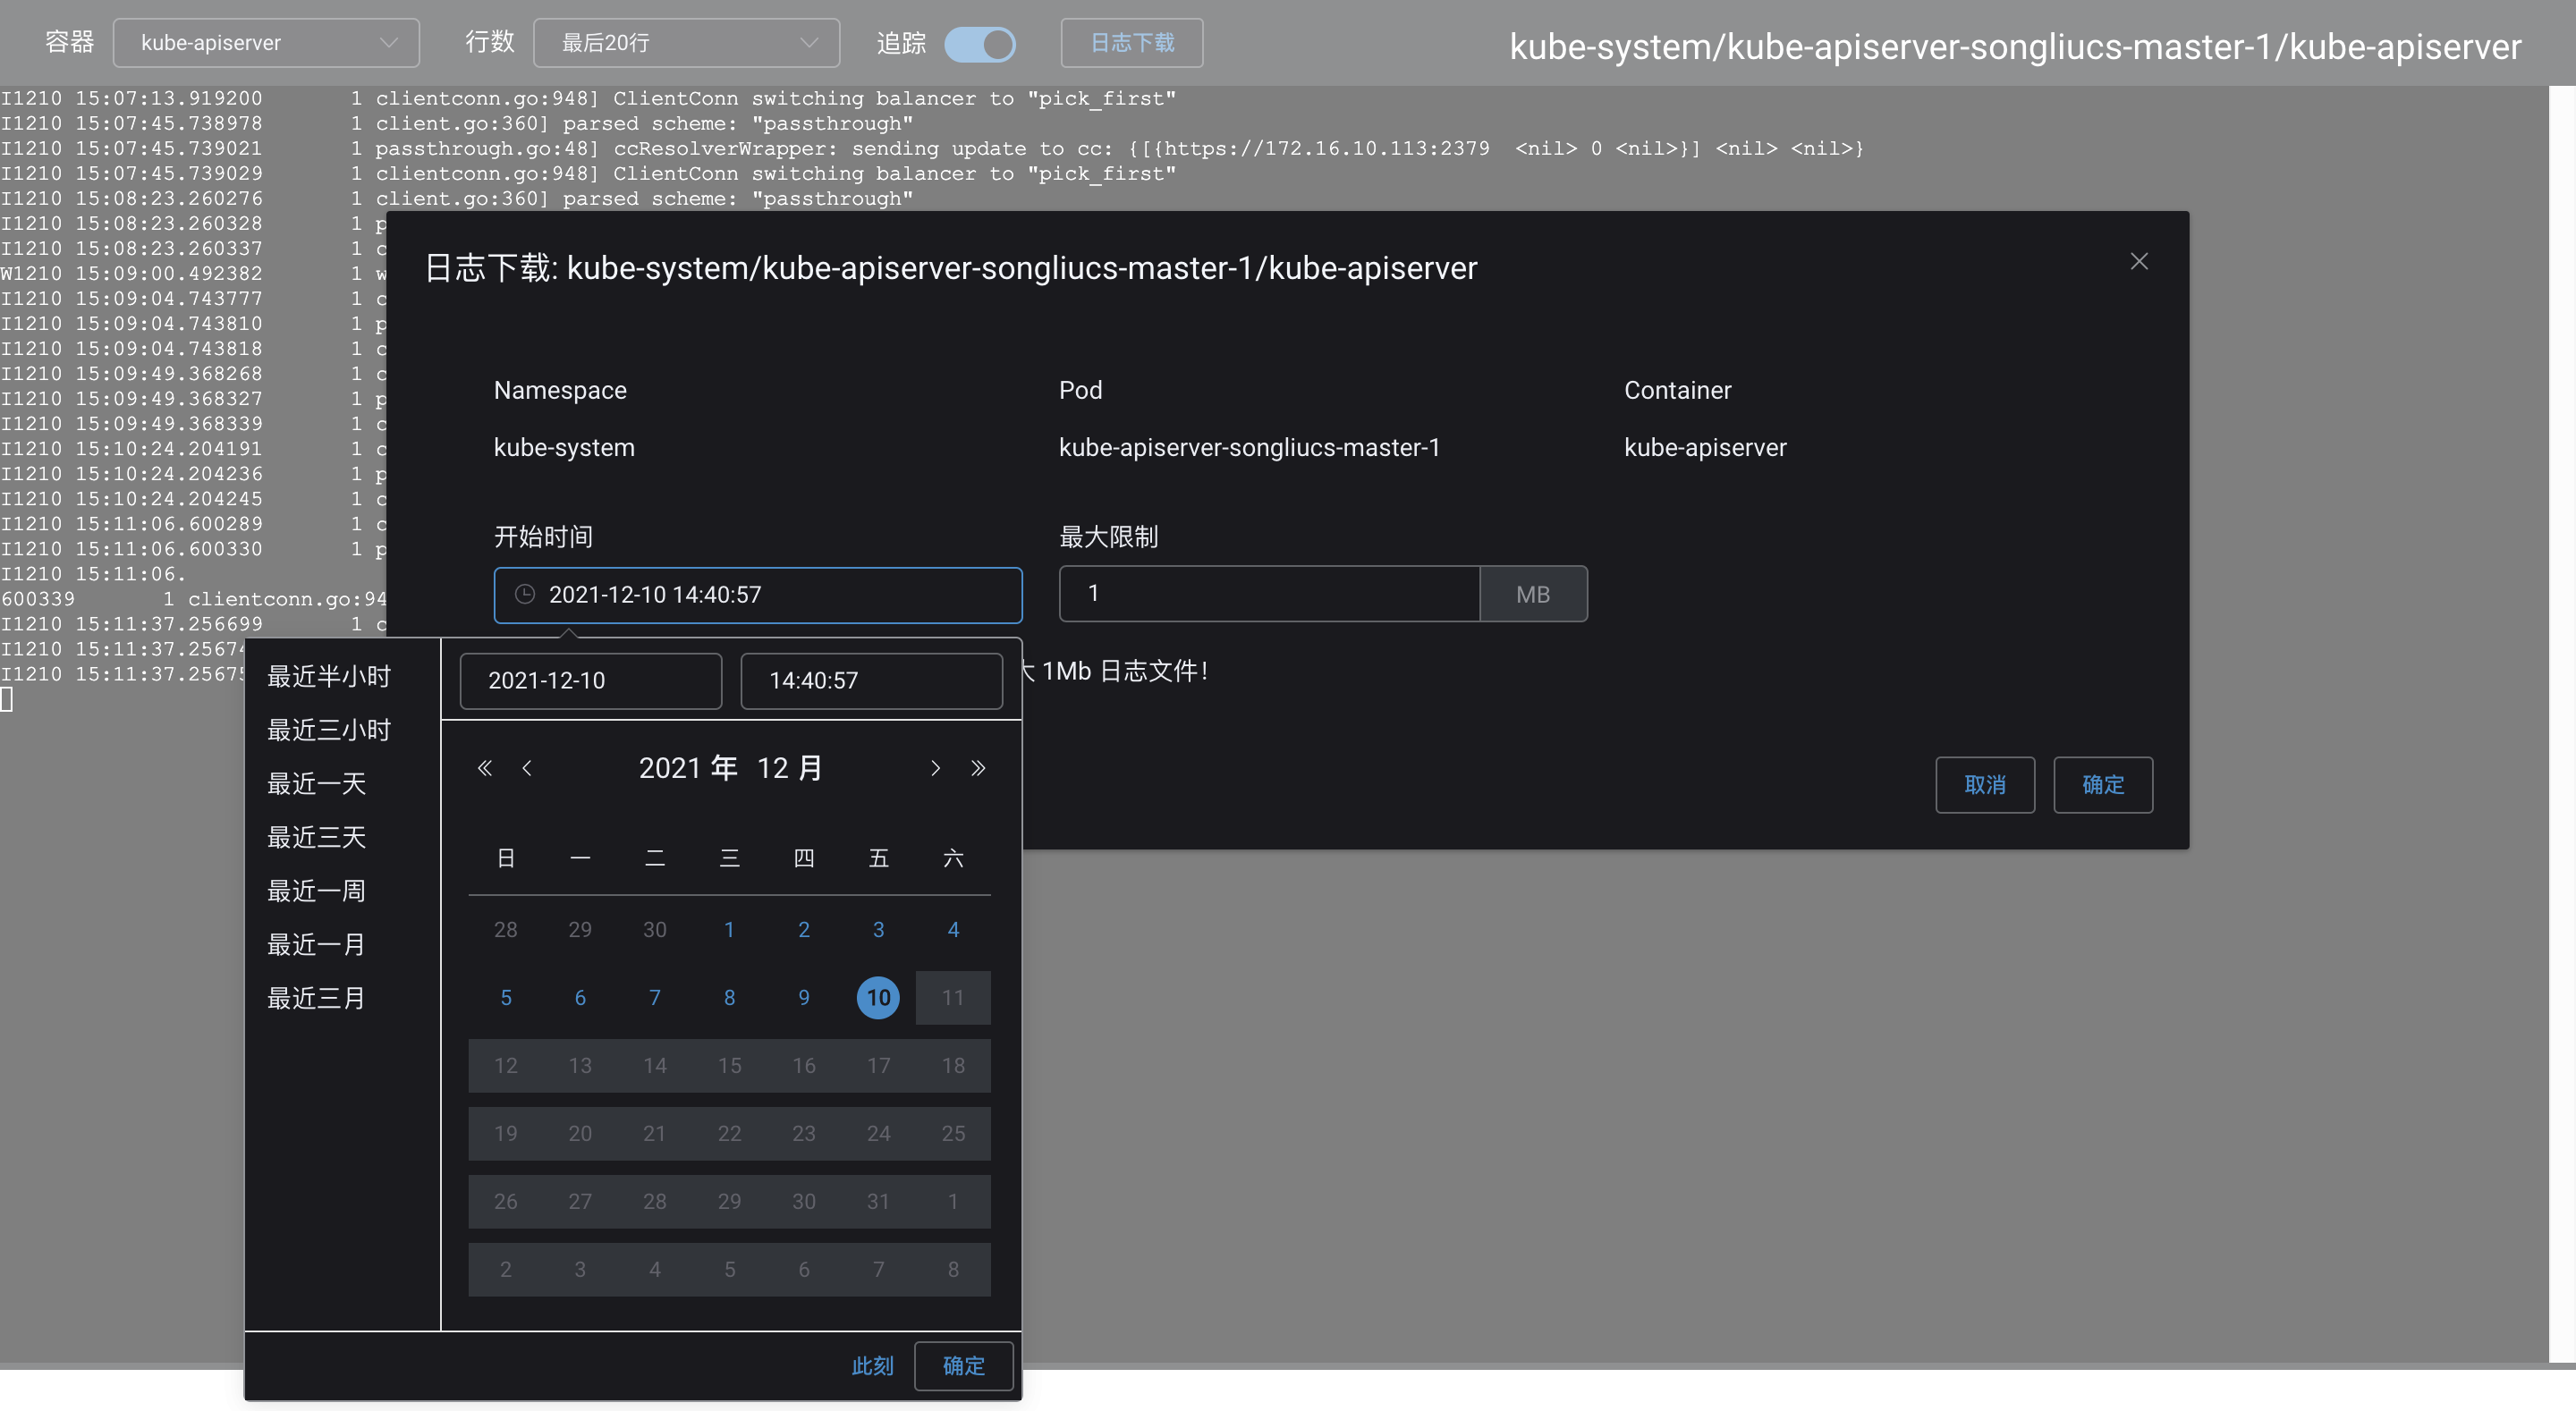2576x1411 pixels.
Task: Click the dialog 确定 button beside 取消
Action: click(x=2102, y=785)
